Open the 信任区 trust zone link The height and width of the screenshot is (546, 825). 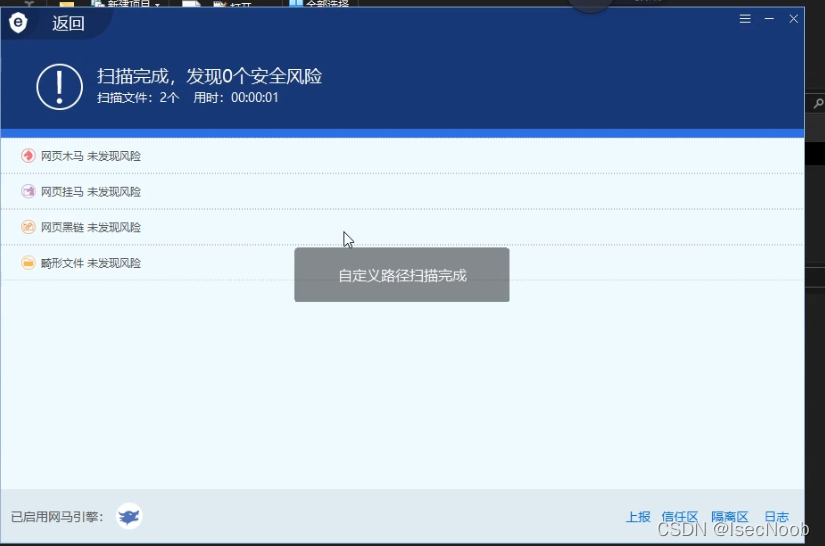tap(679, 517)
